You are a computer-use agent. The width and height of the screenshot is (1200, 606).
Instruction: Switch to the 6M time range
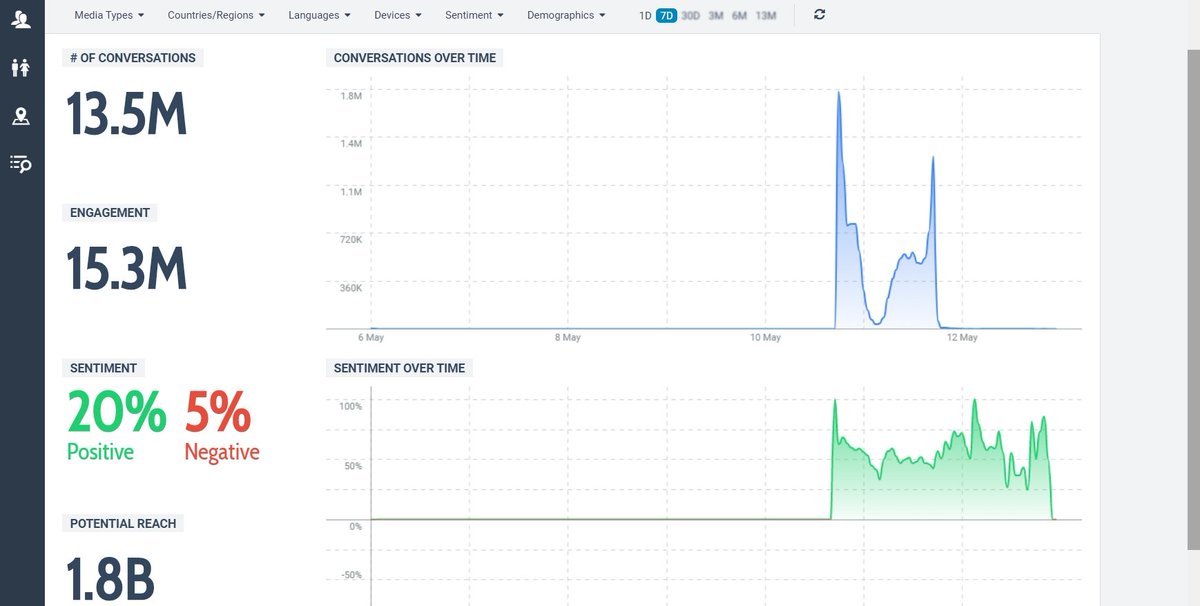click(x=739, y=15)
